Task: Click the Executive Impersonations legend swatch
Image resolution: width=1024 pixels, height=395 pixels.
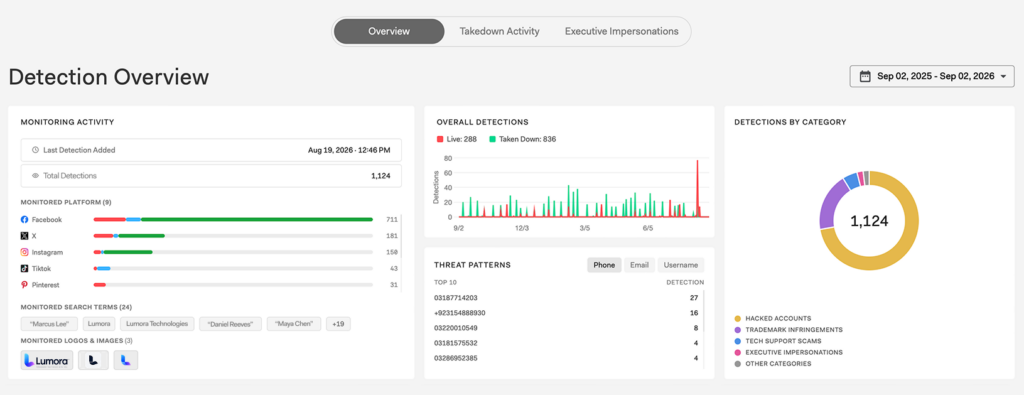Action: [x=738, y=352]
